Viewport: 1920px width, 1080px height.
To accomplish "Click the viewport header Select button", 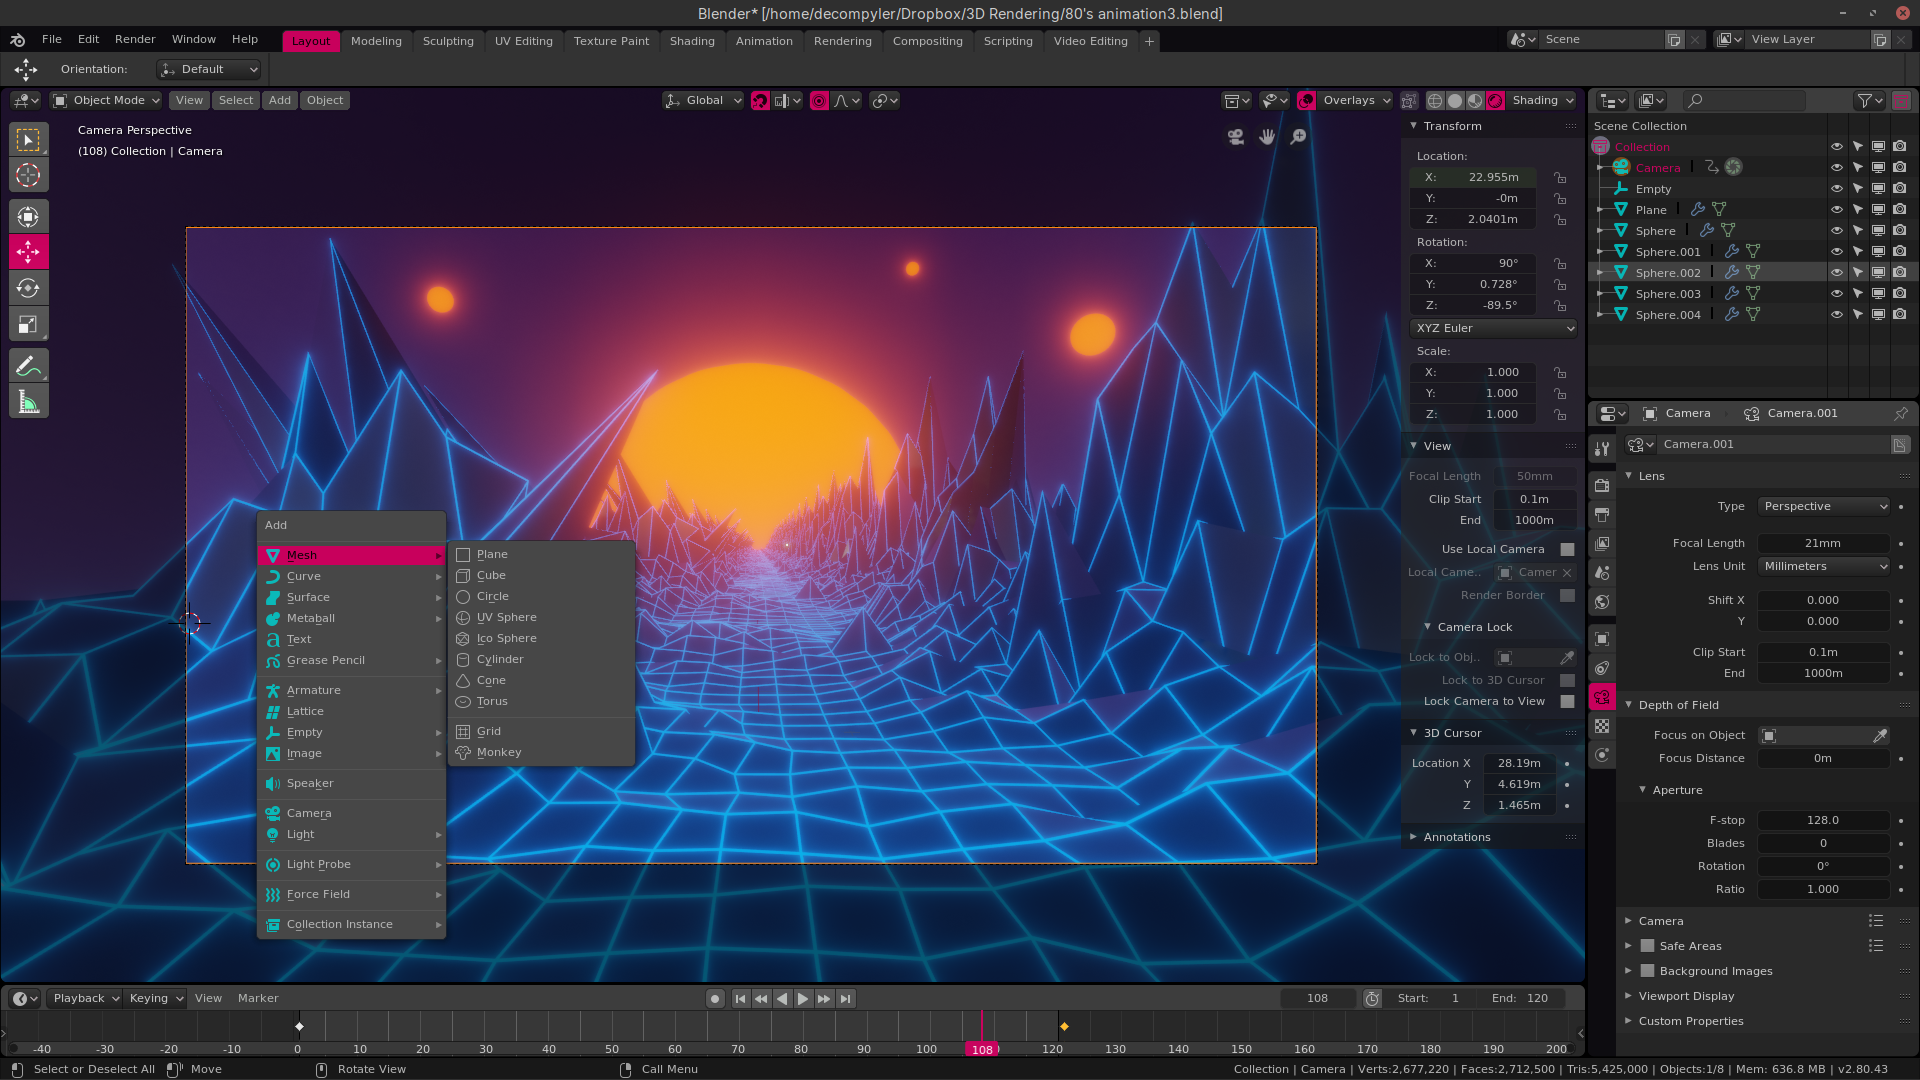I will click(x=236, y=100).
